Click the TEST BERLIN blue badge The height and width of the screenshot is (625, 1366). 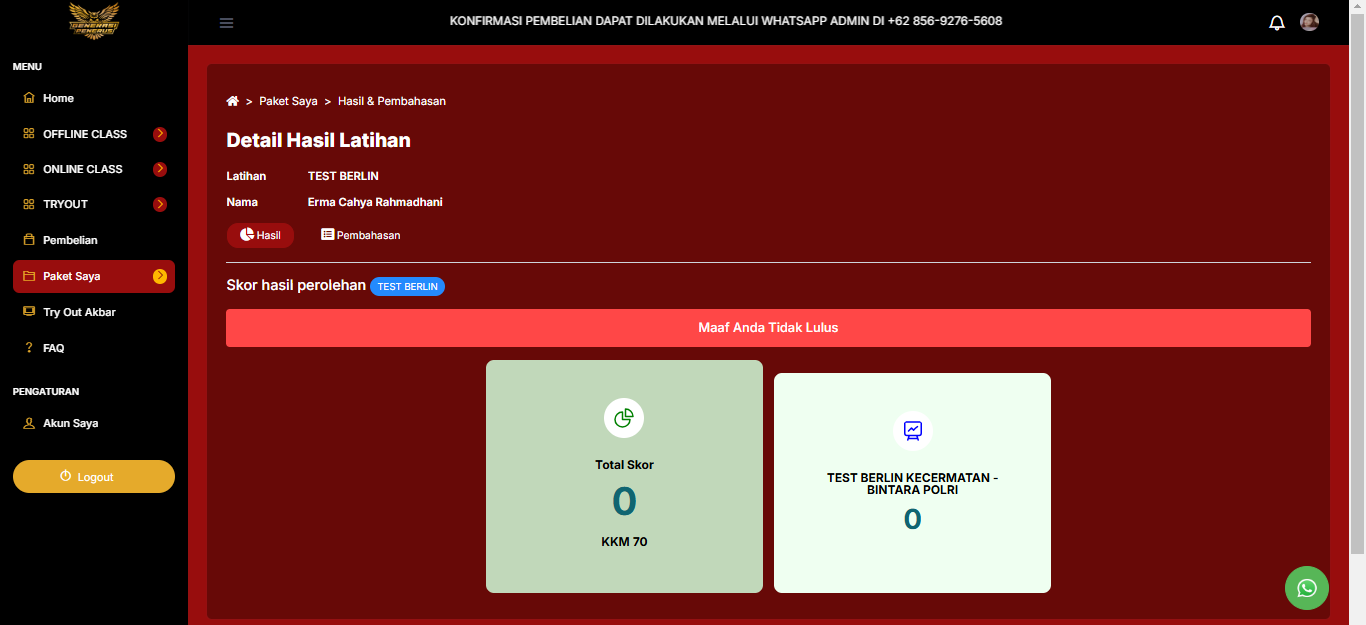(408, 286)
